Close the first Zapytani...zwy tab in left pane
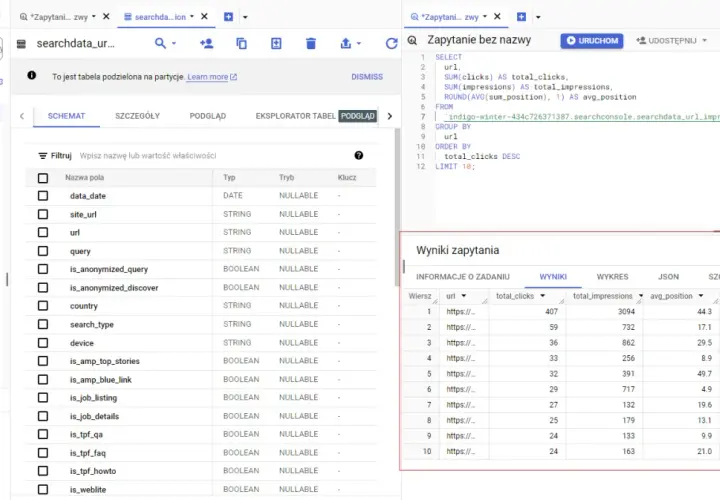 pos(106,16)
